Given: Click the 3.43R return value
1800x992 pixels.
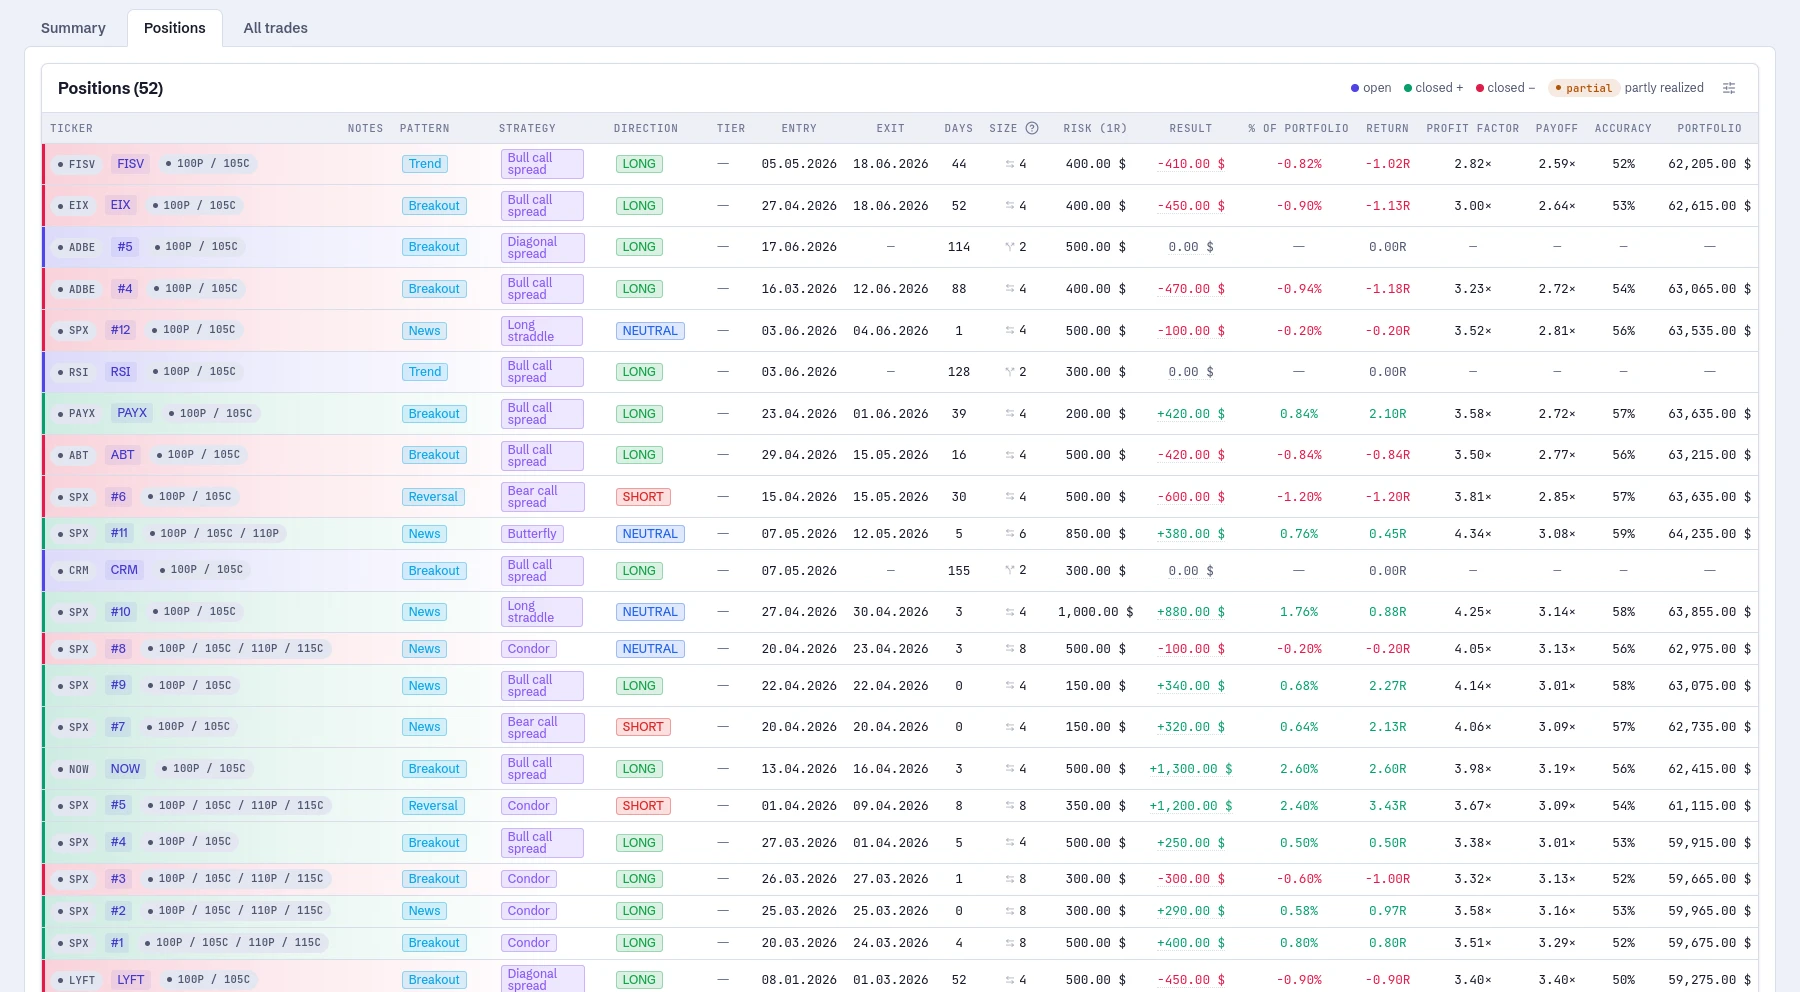Looking at the screenshot, I should [x=1388, y=806].
